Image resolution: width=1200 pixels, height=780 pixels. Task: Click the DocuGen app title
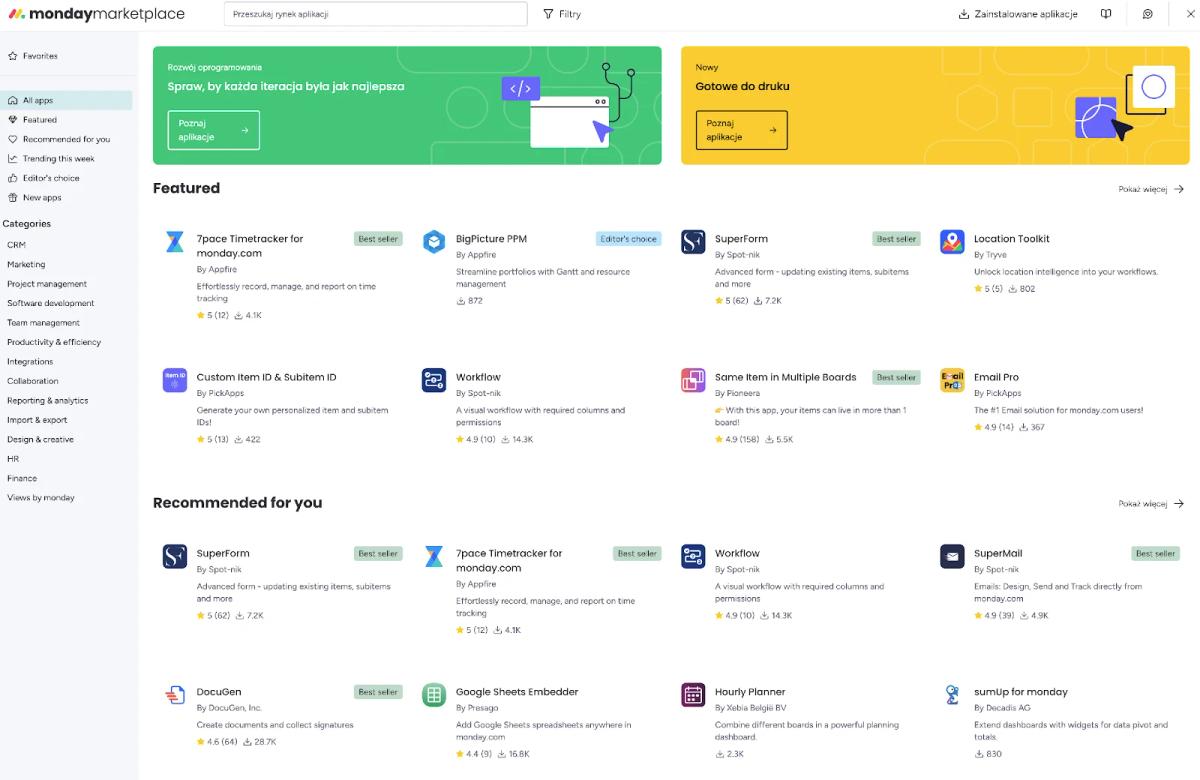[219, 692]
